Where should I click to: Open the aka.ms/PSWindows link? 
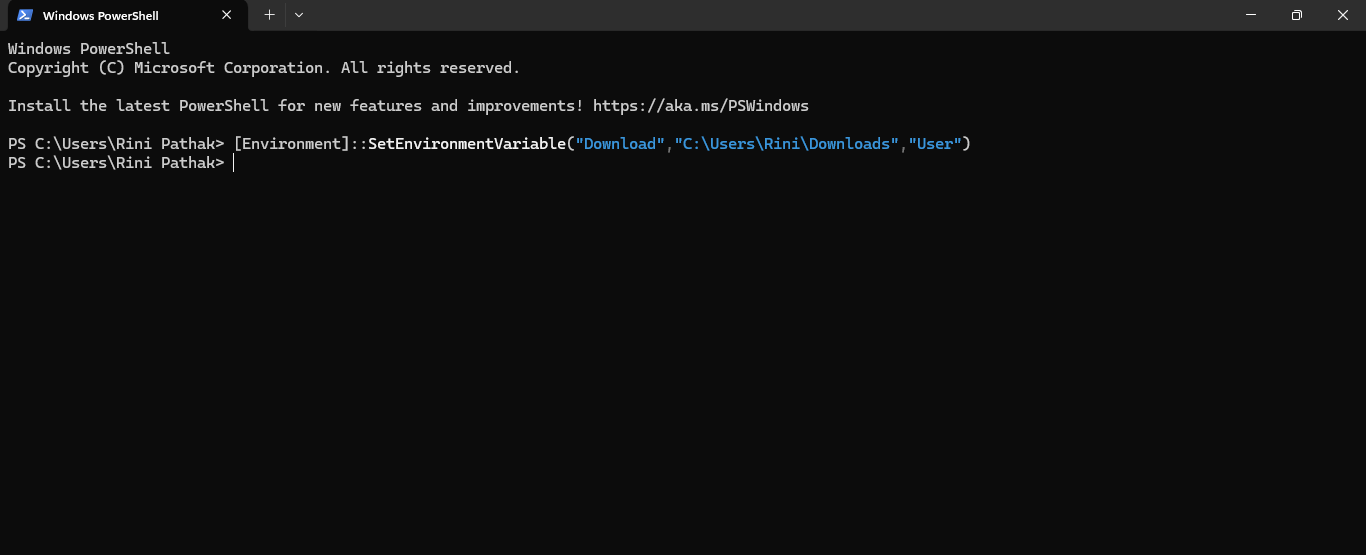(x=700, y=106)
